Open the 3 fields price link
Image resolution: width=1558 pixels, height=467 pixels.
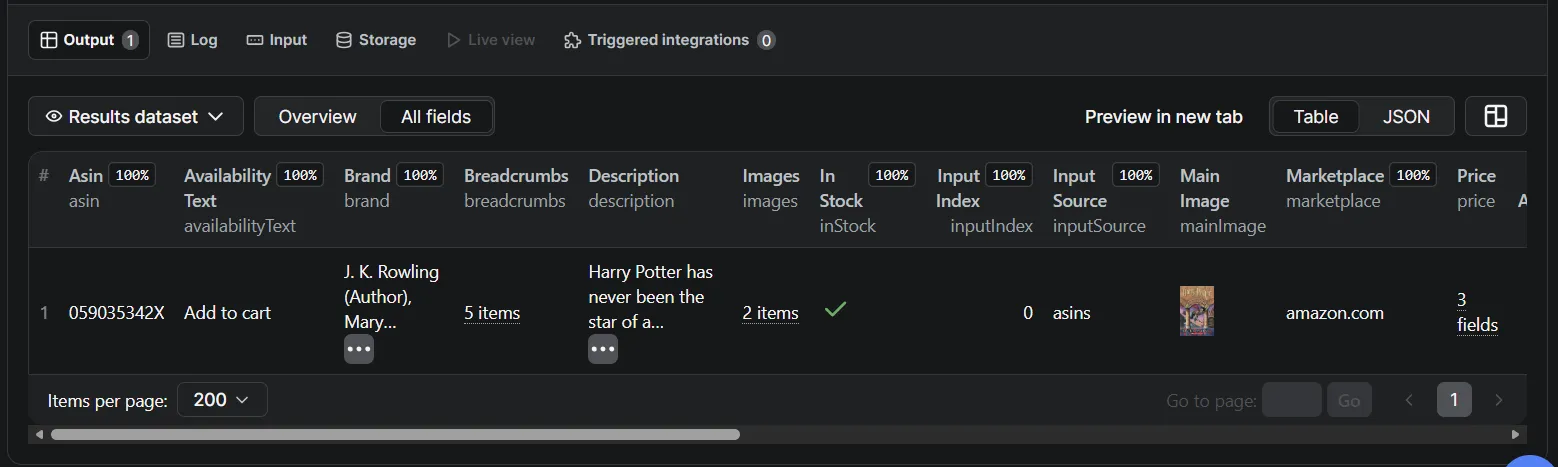click(x=1477, y=312)
